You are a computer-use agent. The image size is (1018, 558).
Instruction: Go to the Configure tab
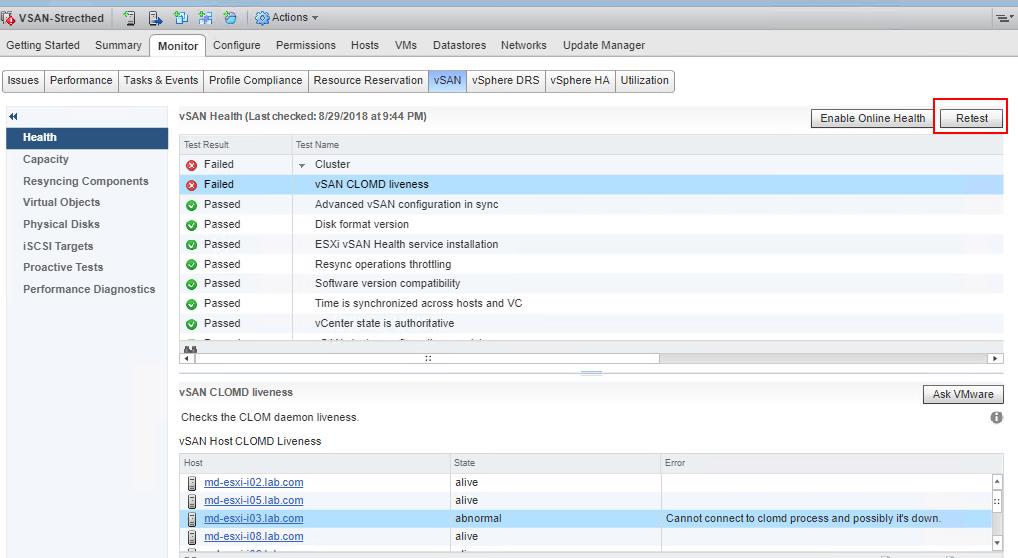point(236,45)
